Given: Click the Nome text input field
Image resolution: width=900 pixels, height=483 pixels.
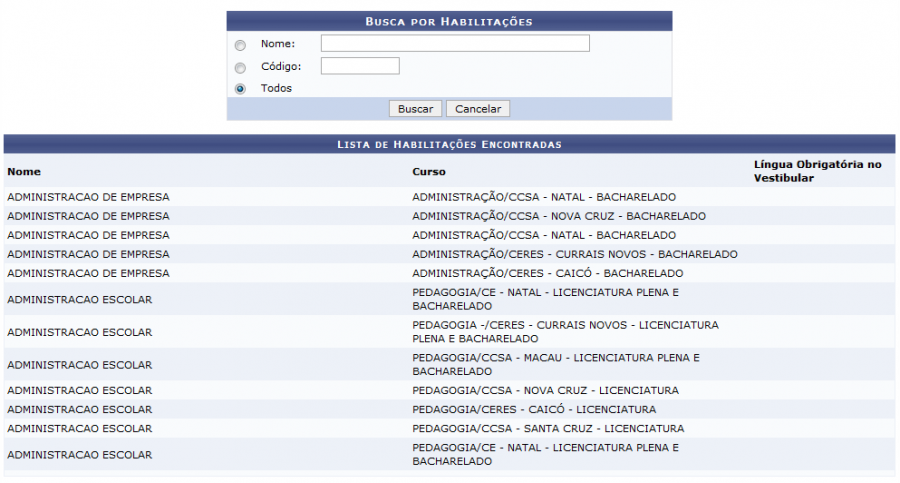Looking at the screenshot, I should click(x=455, y=43).
